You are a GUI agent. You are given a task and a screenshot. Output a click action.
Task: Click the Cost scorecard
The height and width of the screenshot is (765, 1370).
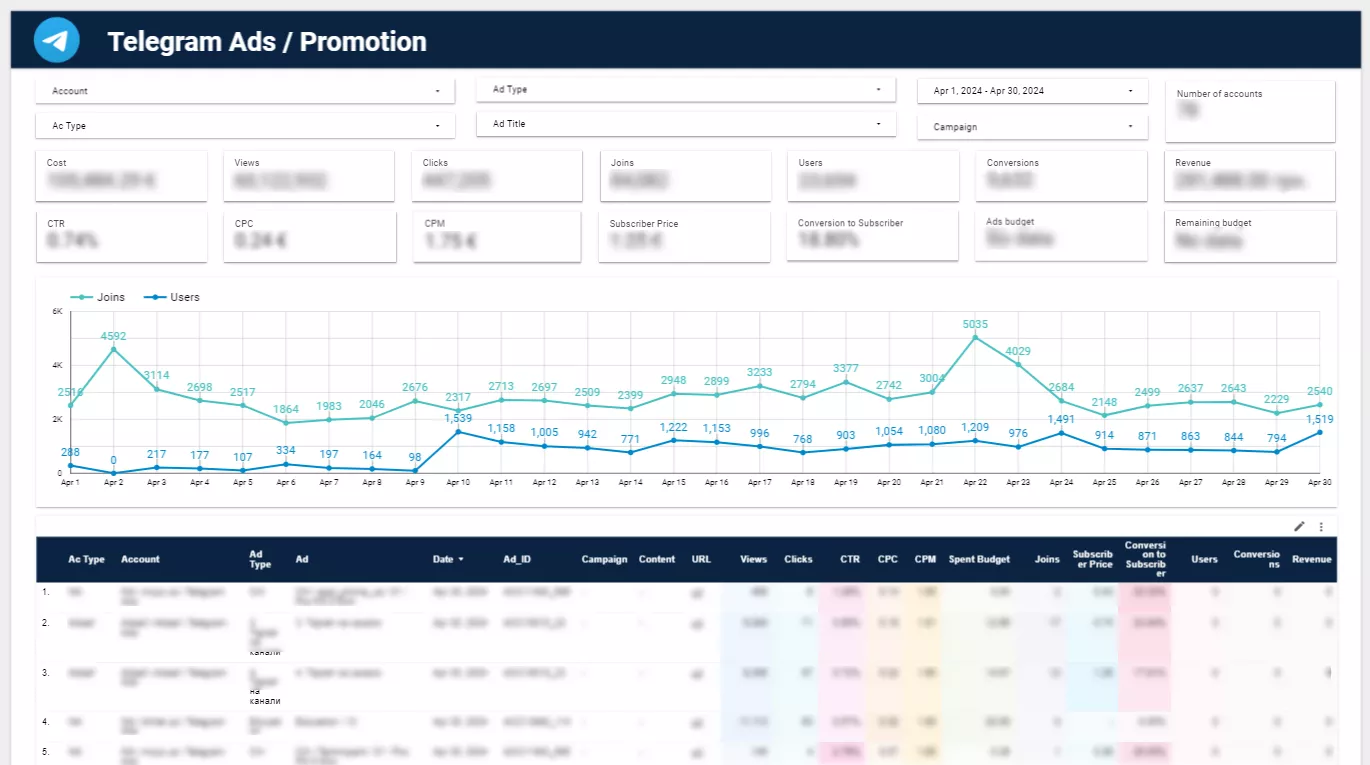(122, 176)
